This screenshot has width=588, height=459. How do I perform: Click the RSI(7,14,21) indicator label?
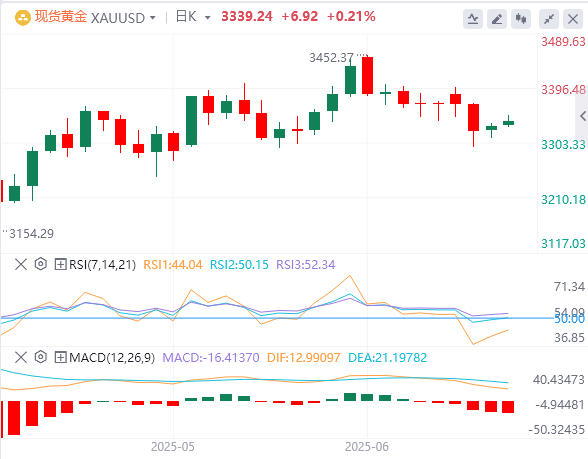(102, 265)
